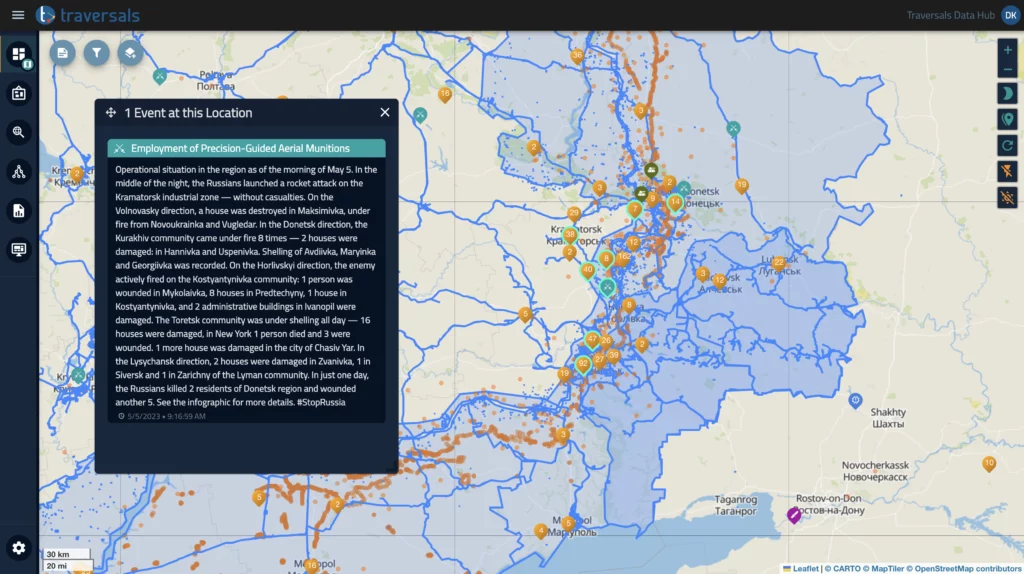Image resolution: width=1024 pixels, height=574 pixels.
Task: Open the settings gear in sidebar
Action: (x=19, y=548)
